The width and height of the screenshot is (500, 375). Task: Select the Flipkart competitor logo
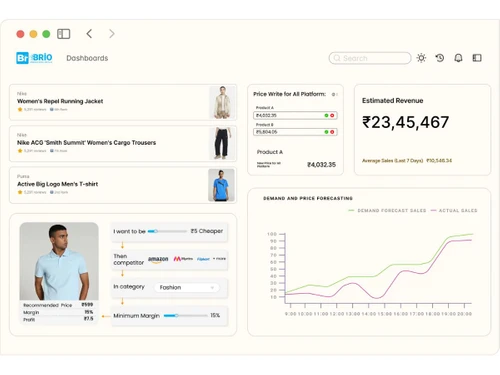pyautogui.click(x=203, y=259)
